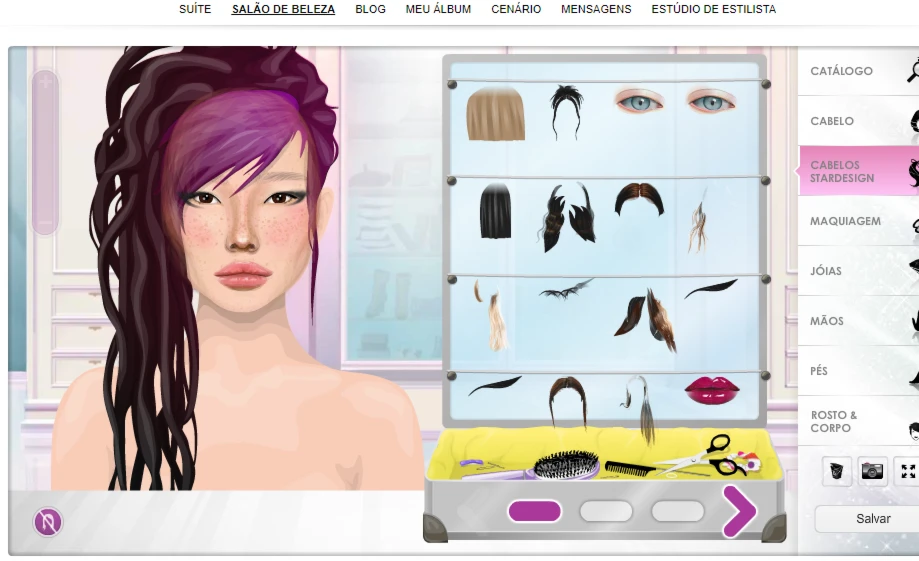Viewport: 919px width, 561px height.
Task: Zoom in with the plus slider button
Action: click(45, 83)
